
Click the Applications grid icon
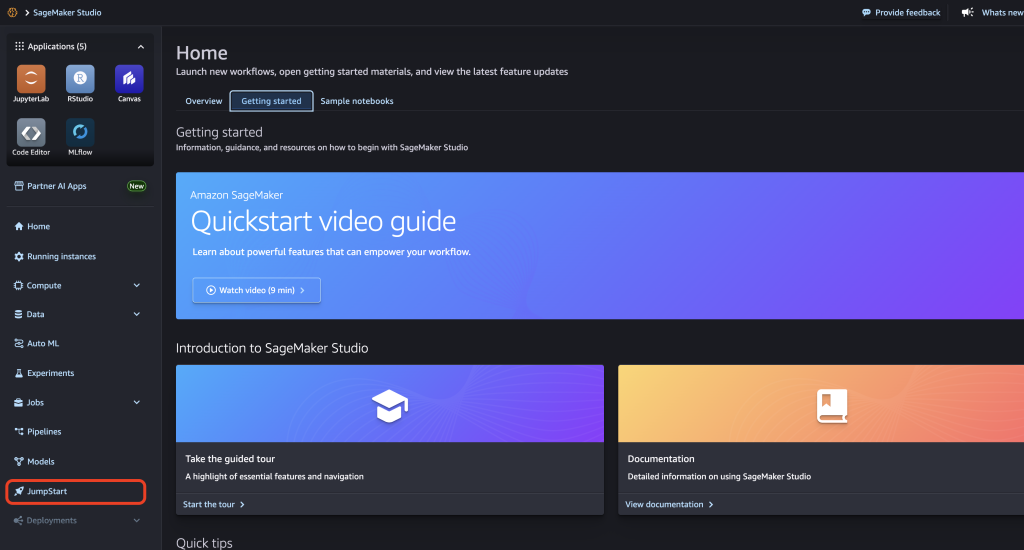(x=20, y=46)
